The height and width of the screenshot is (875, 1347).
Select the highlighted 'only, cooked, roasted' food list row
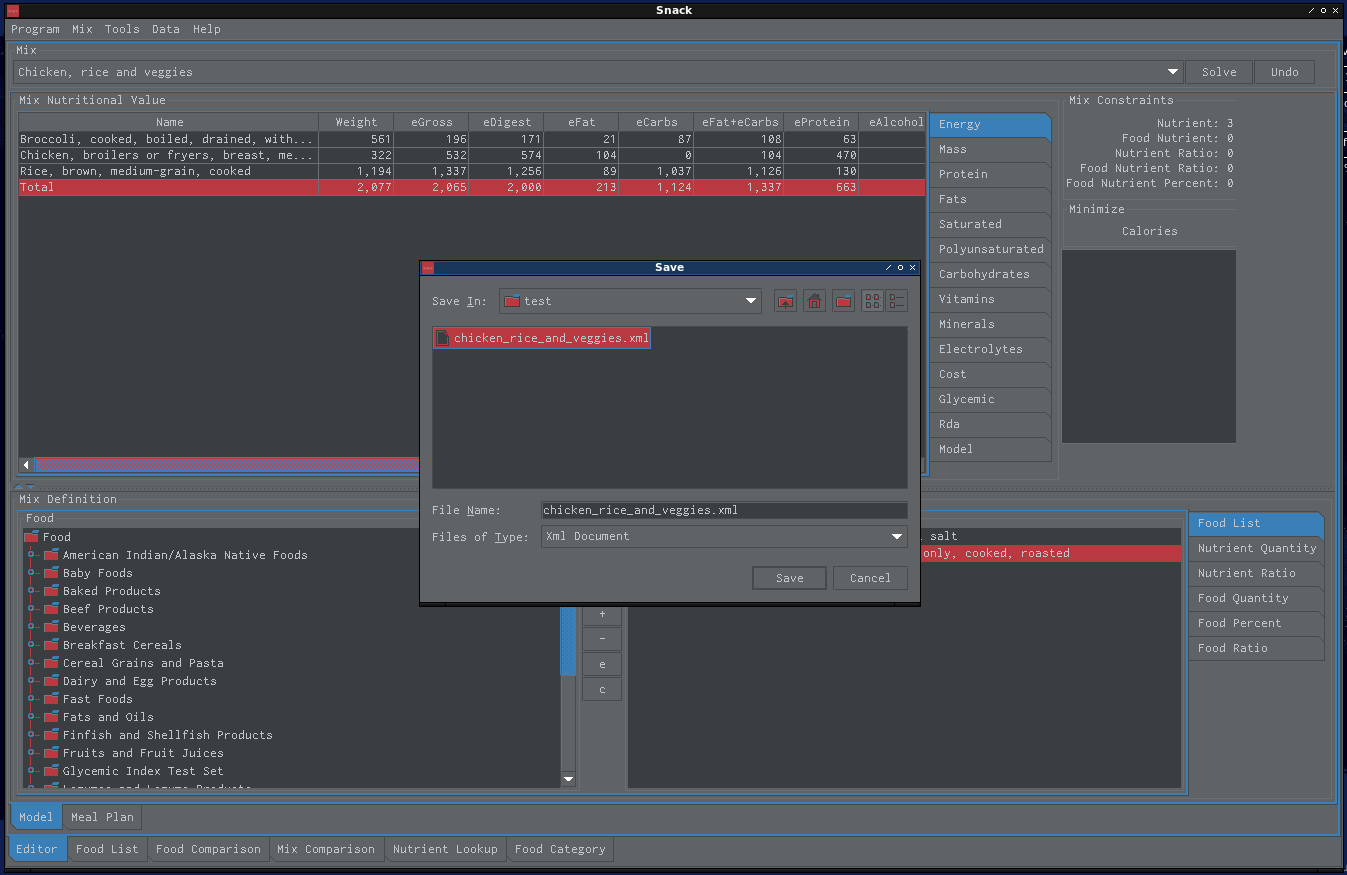(x=1051, y=553)
